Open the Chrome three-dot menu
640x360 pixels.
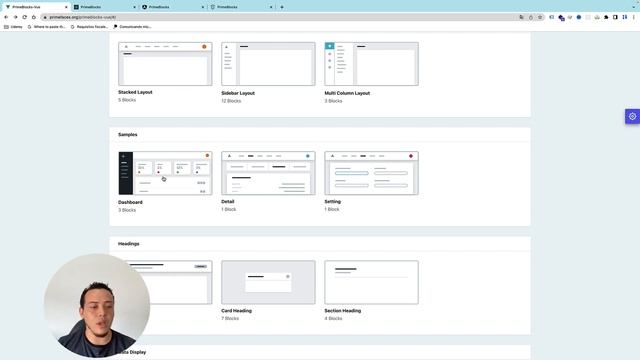(634, 17)
